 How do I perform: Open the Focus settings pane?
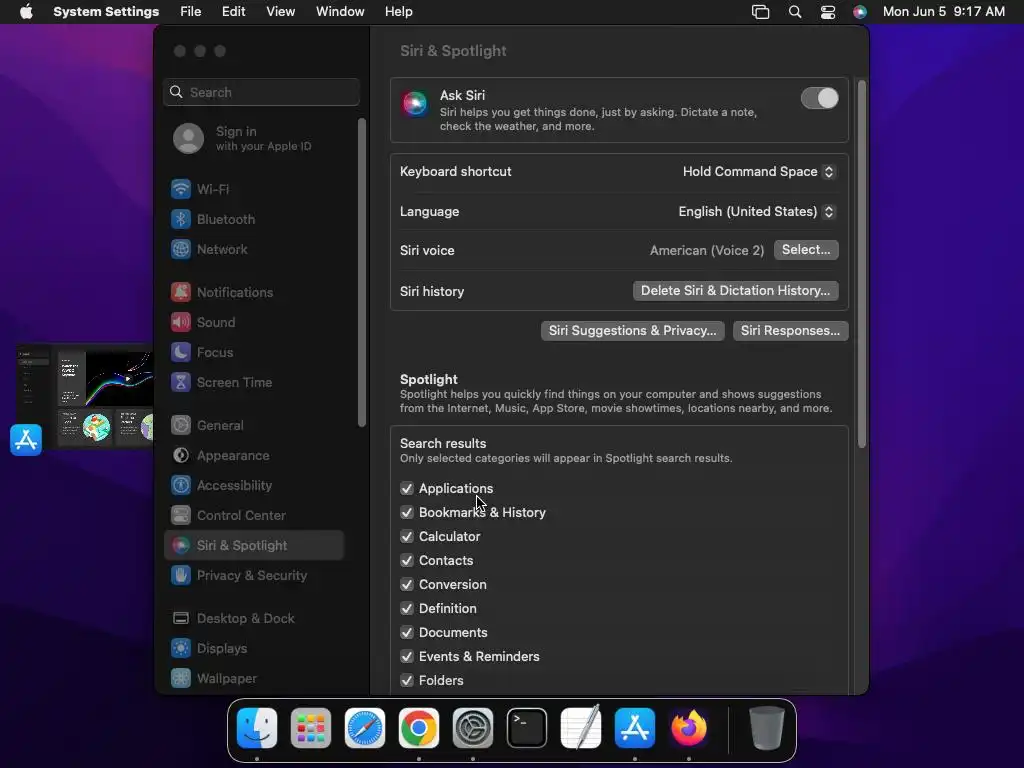(x=253, y=353)
